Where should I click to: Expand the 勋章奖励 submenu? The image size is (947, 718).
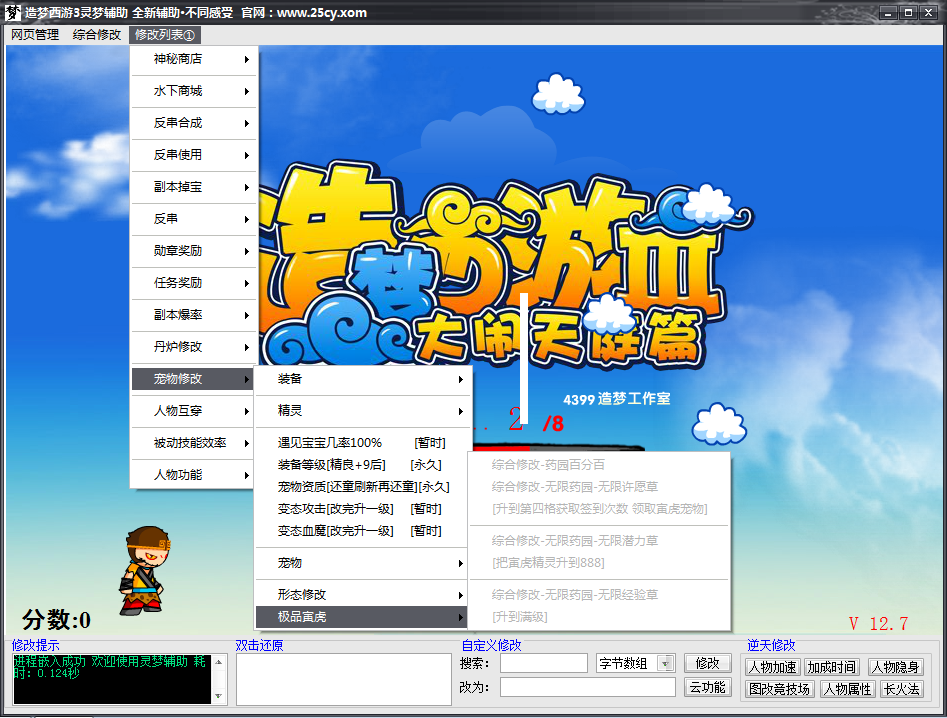pyautogui.click(x=194, y=251)
